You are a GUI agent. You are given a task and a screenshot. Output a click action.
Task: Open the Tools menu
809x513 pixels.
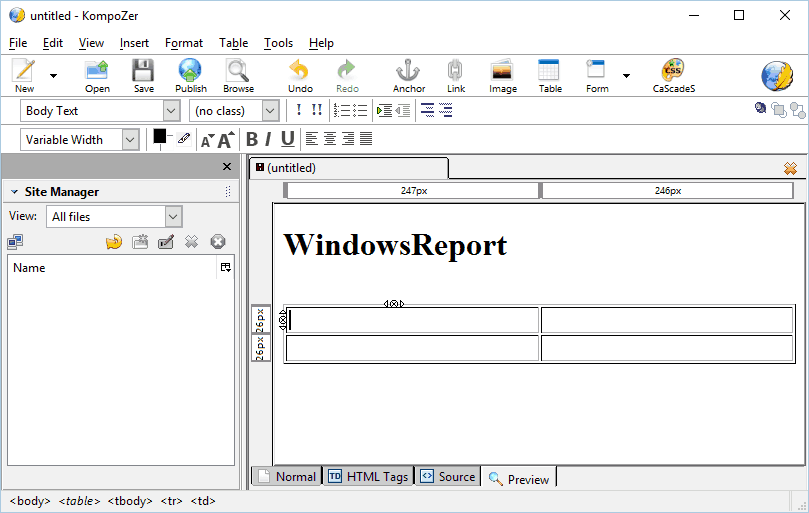pos(279,43)
